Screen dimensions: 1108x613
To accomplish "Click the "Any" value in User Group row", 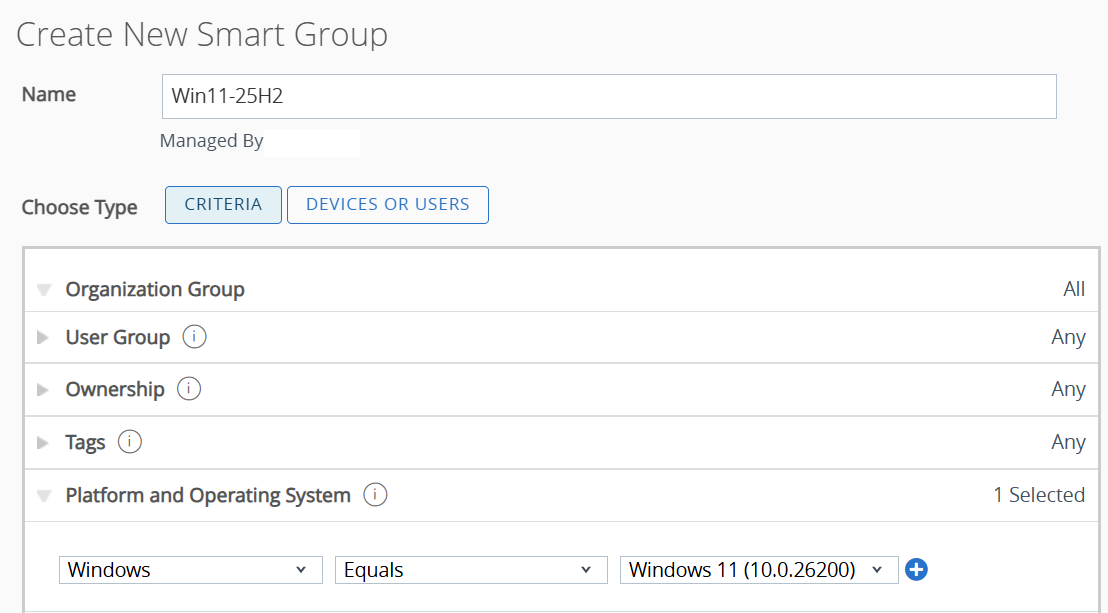I will tap(1068, 337).
